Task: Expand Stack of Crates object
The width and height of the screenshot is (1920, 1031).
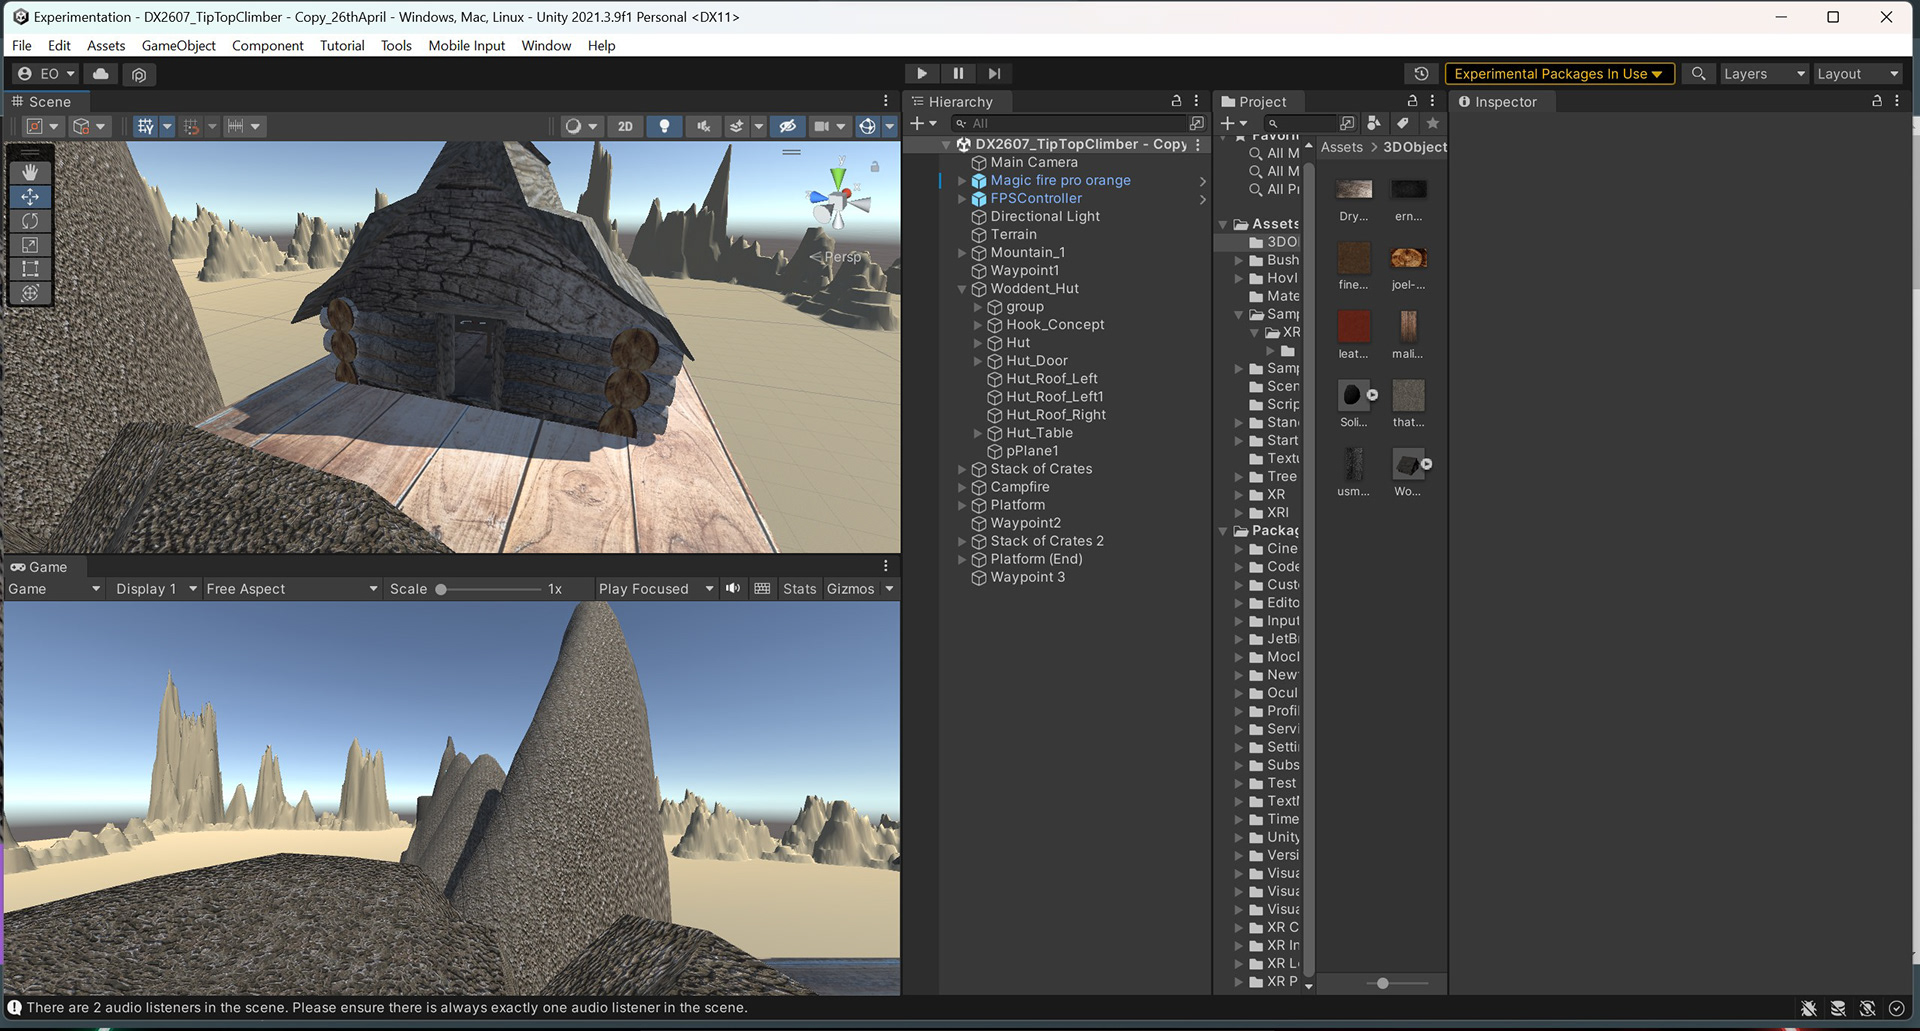Action: [962, 469]
